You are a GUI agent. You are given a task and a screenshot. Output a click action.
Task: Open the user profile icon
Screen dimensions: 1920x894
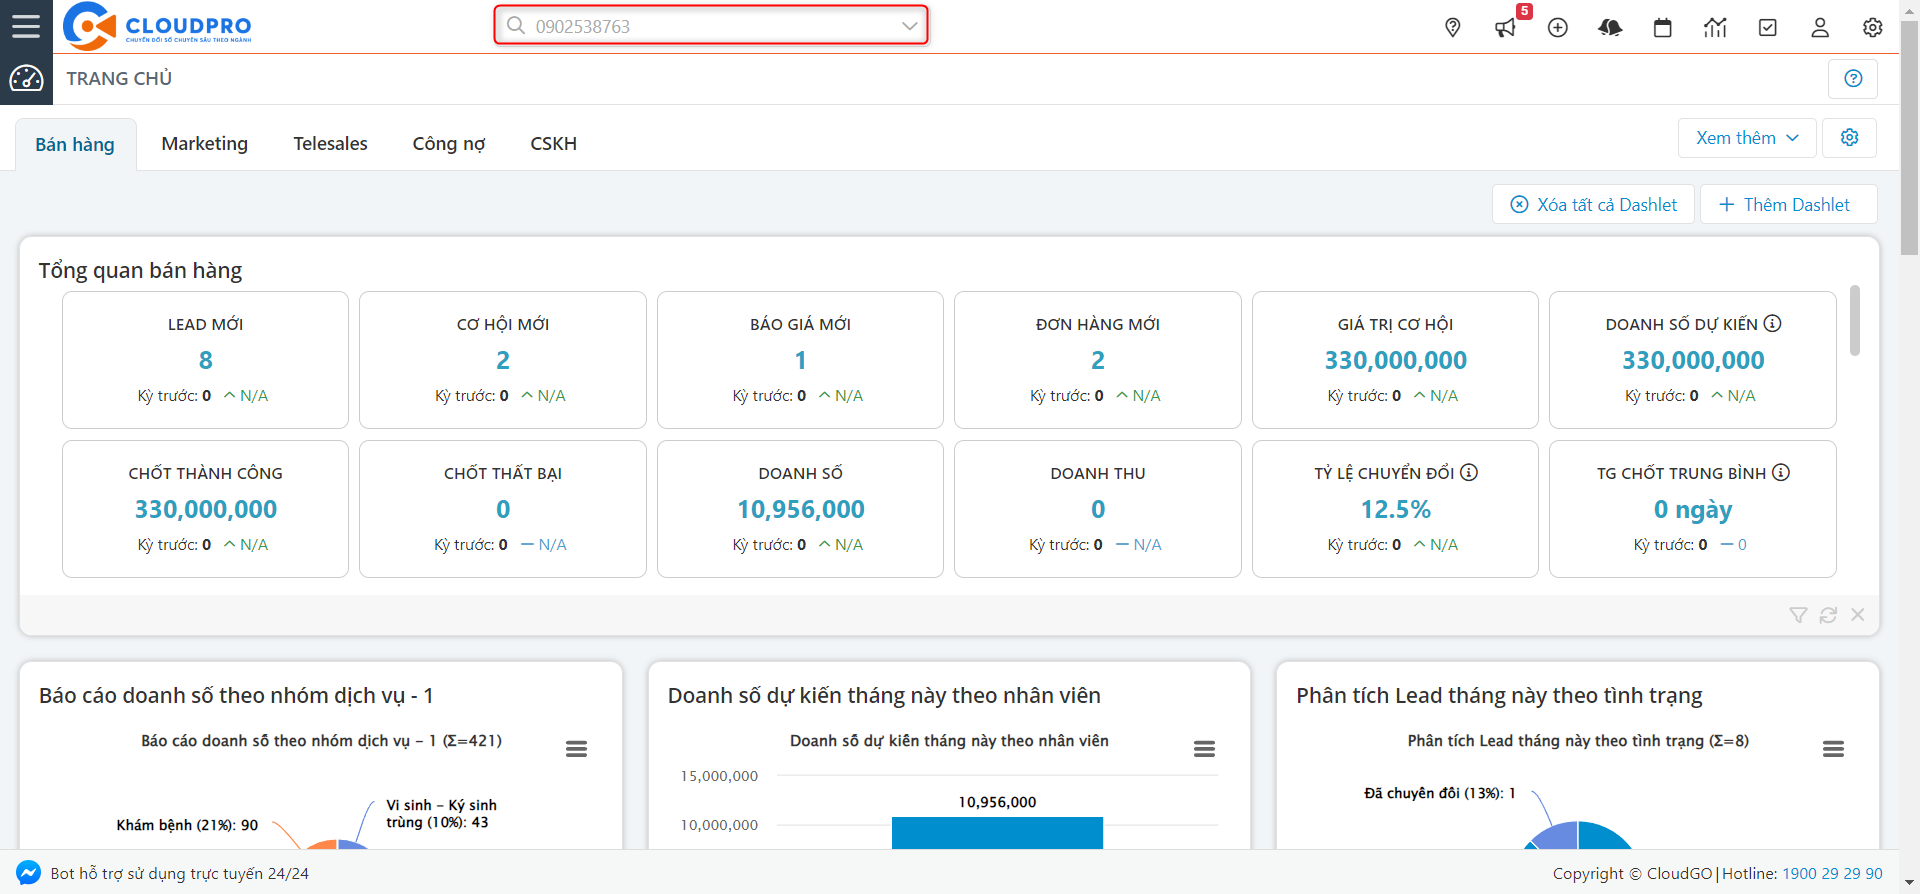[x=1820, y=27]
